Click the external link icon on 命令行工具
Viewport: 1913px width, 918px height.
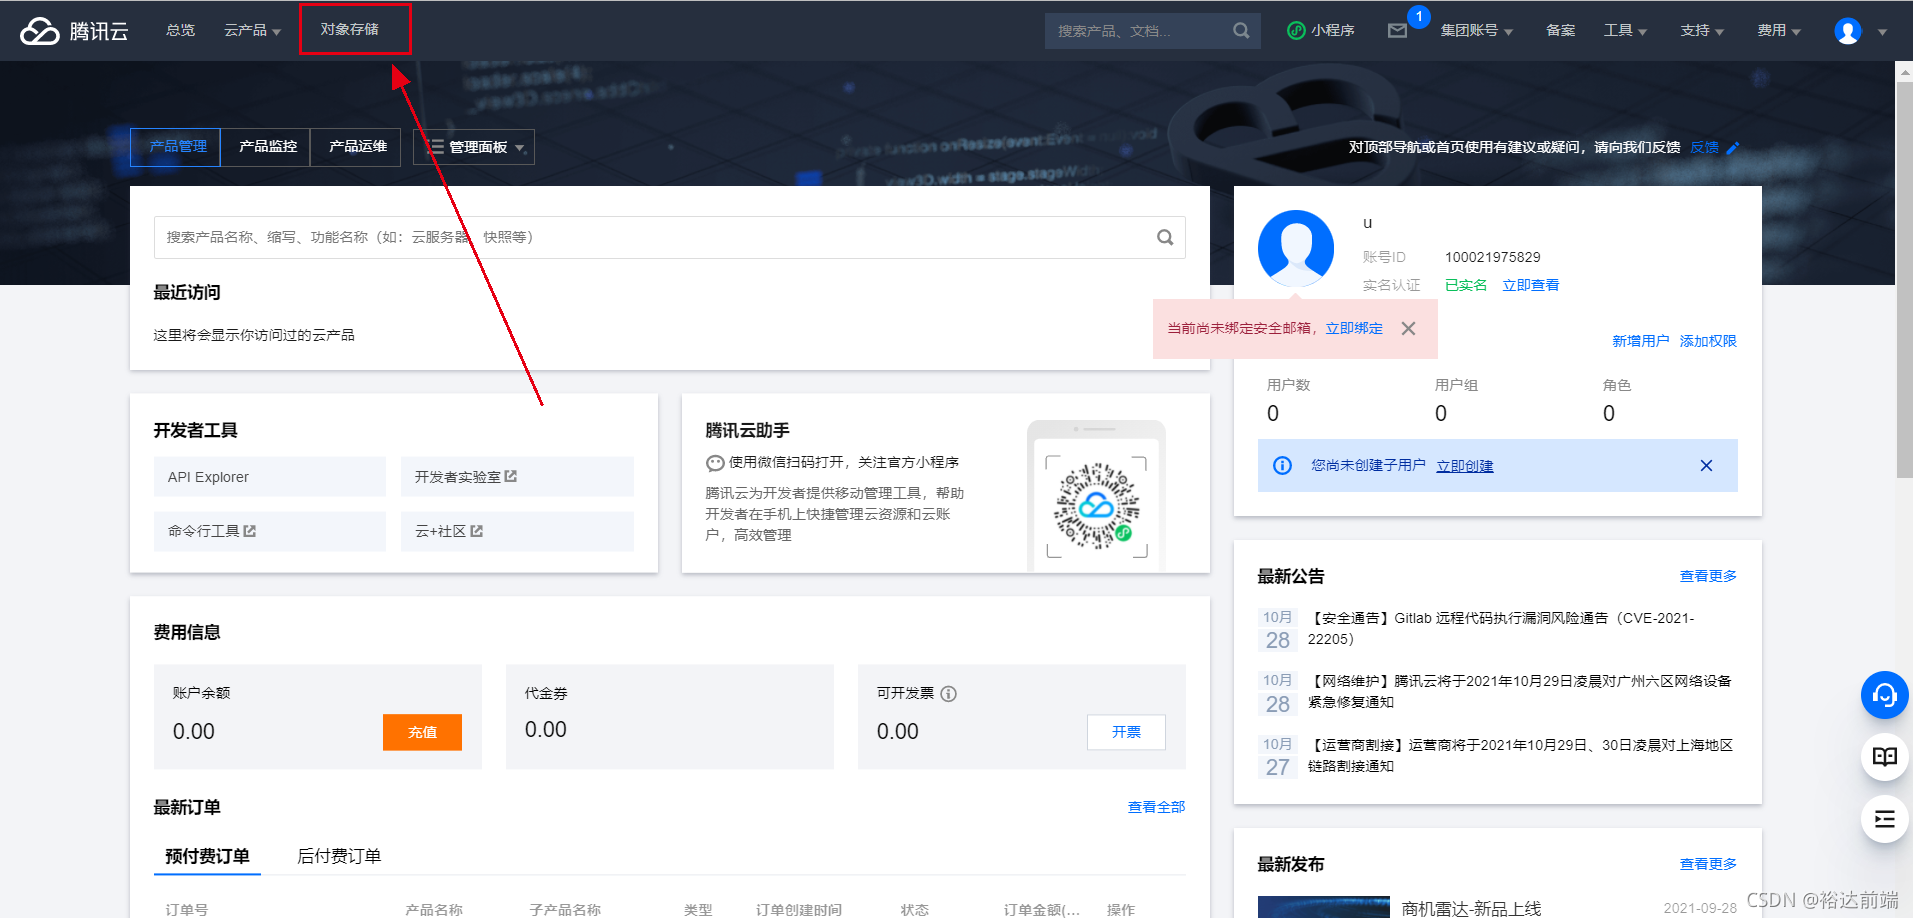pos(250,531)
